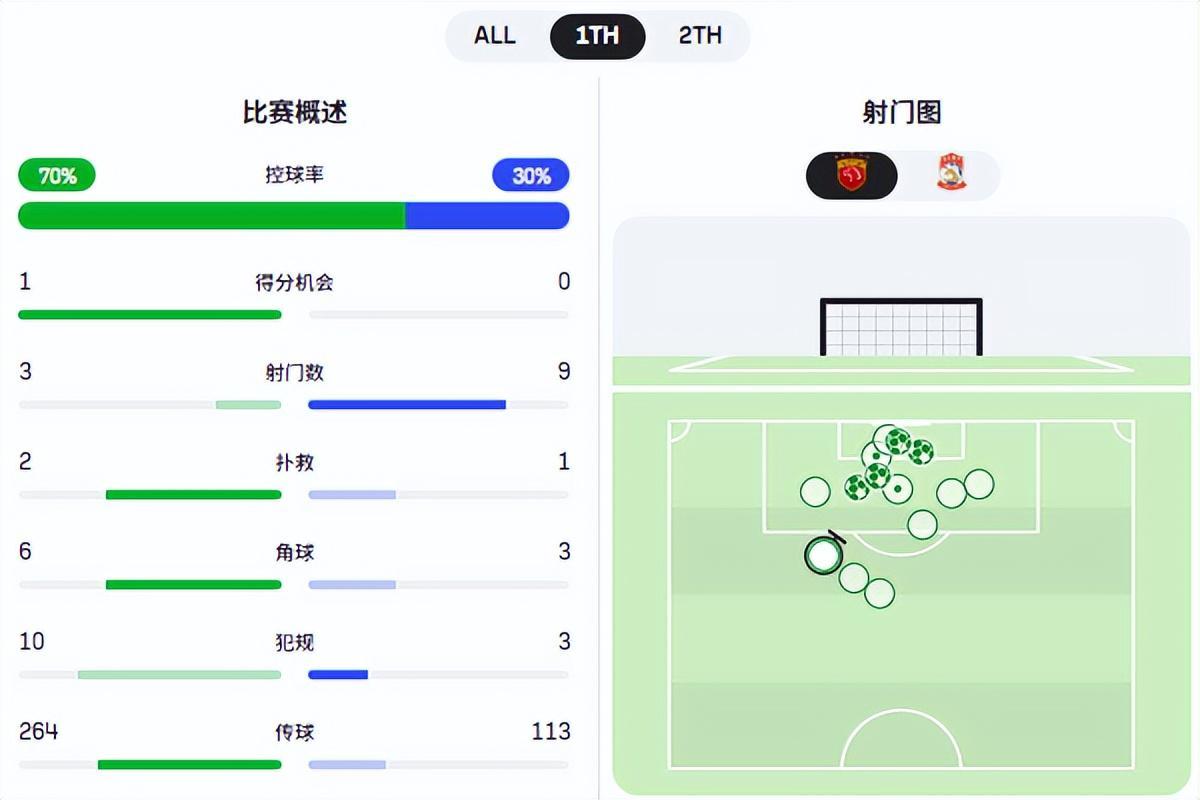Show ALL match period stats

495,36
